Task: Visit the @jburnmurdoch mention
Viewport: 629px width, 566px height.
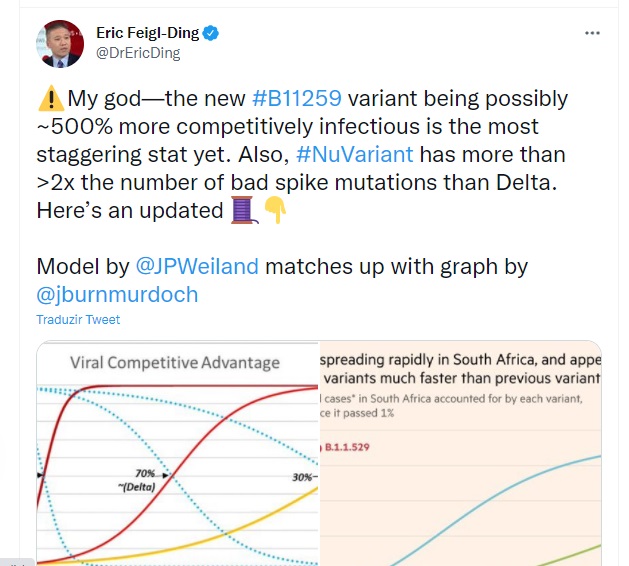Action: click(117, 295)
